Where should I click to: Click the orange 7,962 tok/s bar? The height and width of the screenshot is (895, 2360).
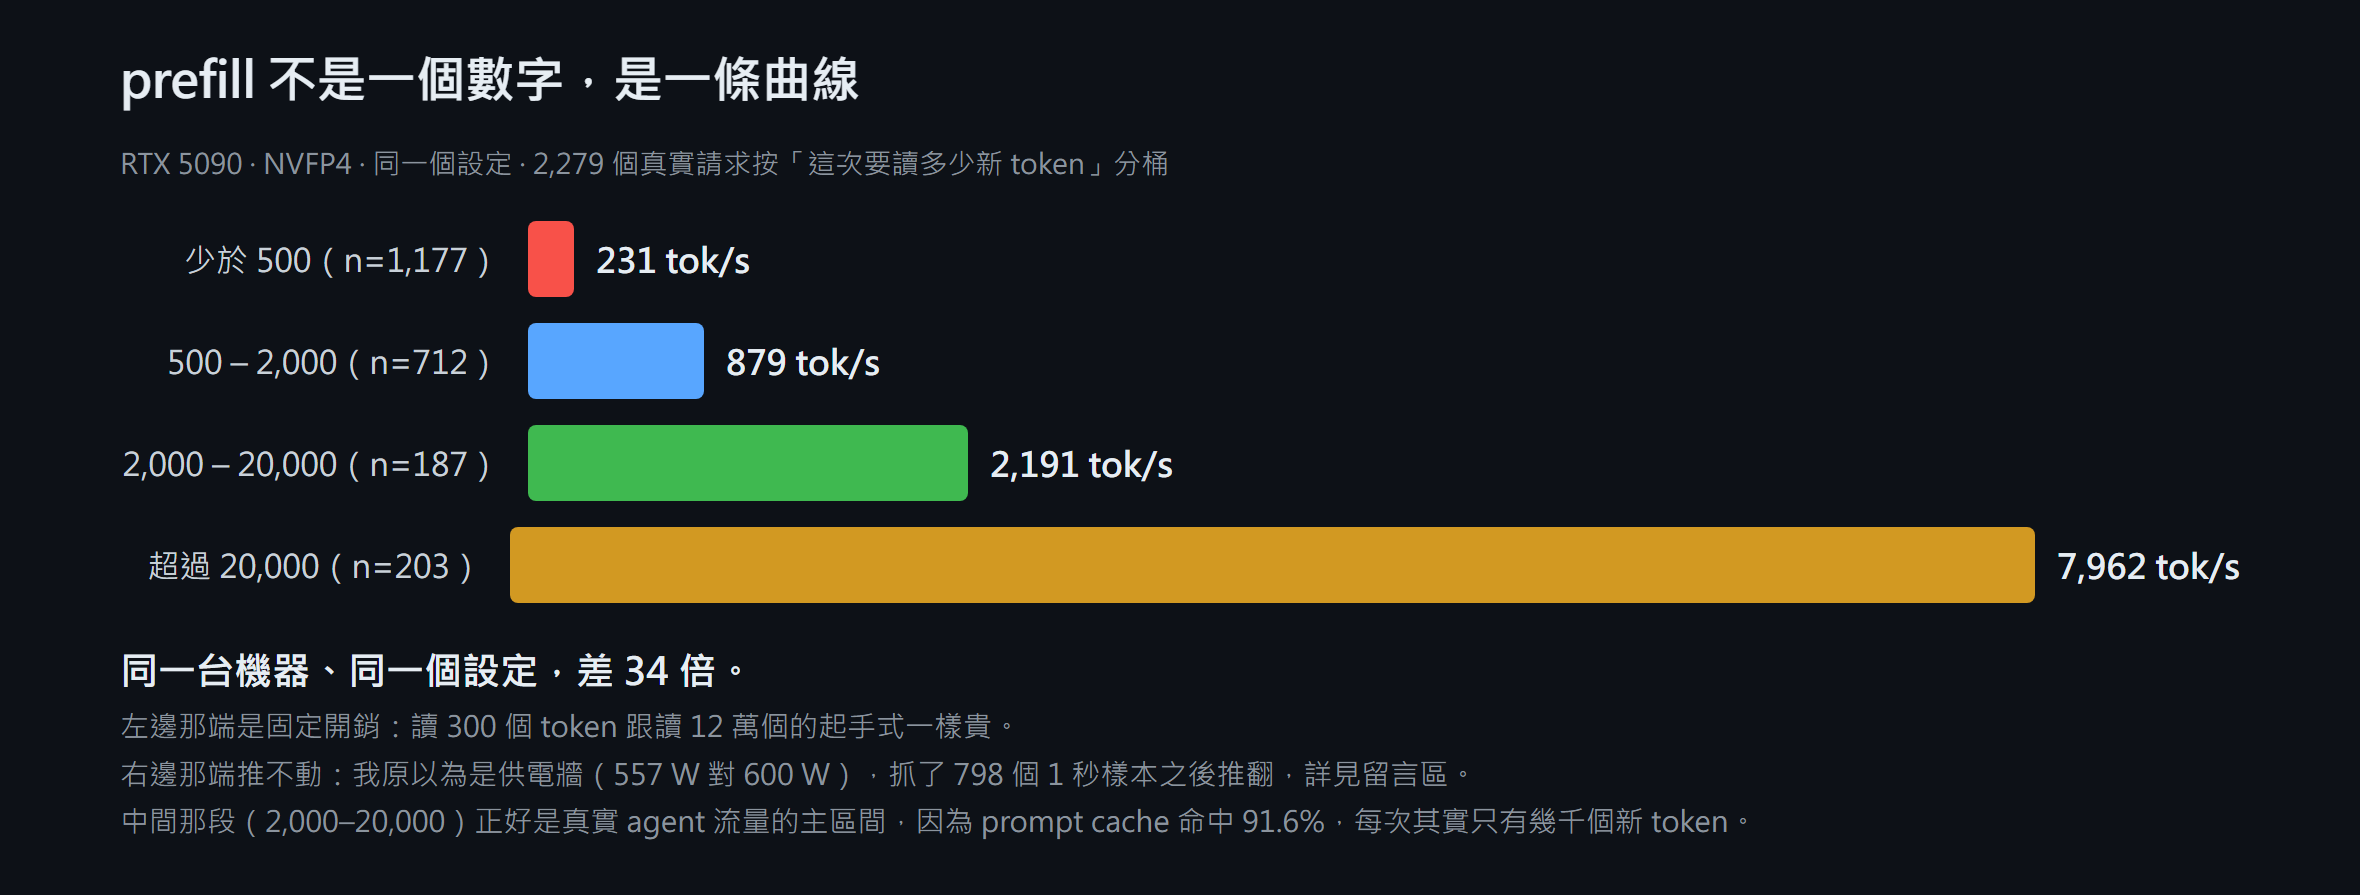[1272, 565]
